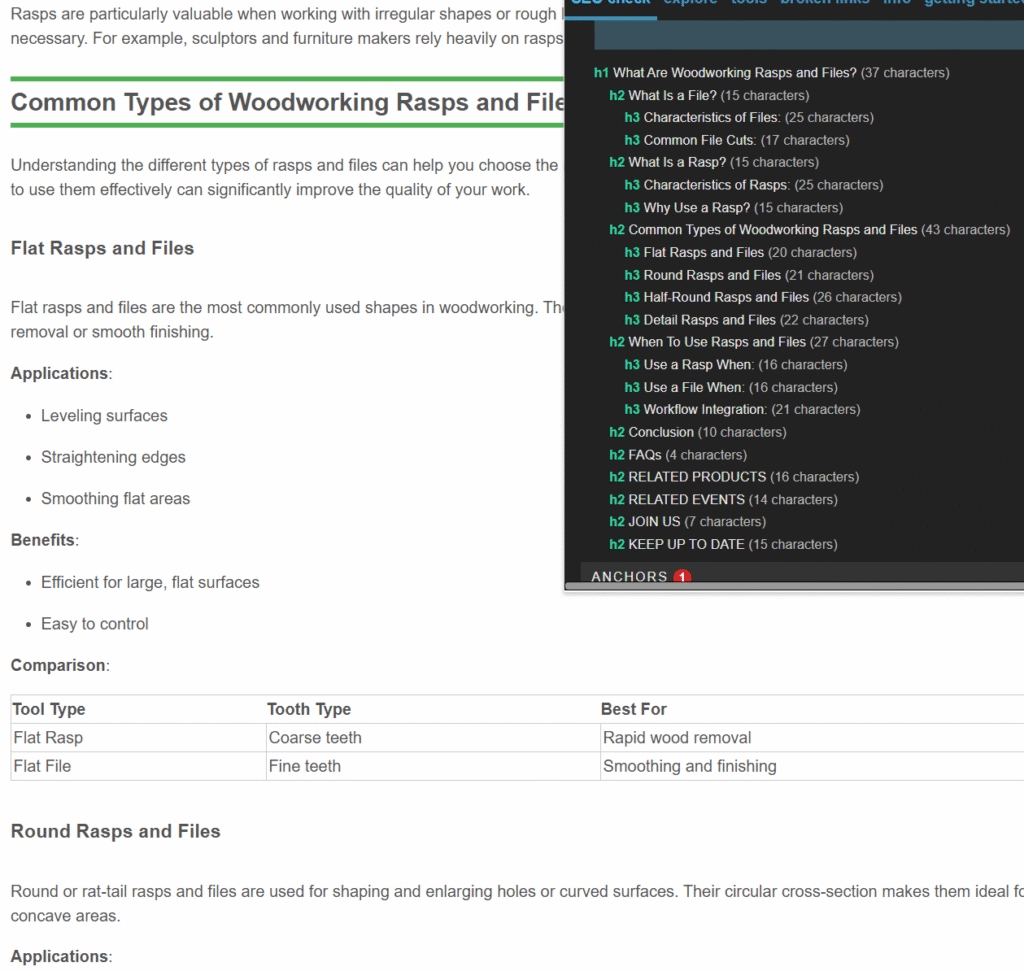Select the 'JOIN US' h2 row
This screenshot has width=1024, height=971.
tap(687, 522)
